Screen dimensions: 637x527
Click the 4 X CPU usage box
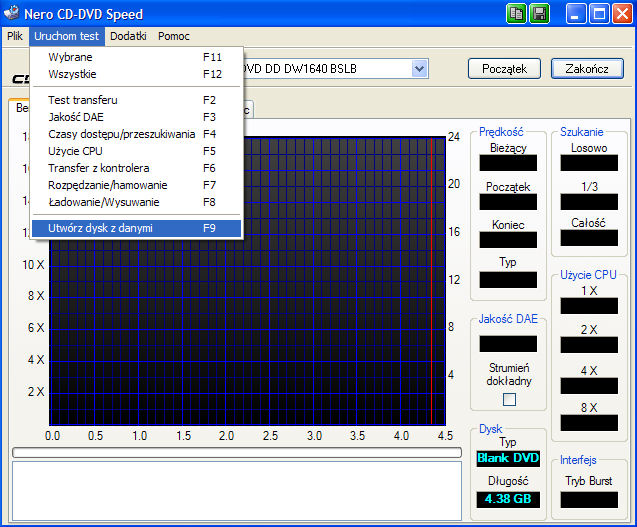pos(589,386)
